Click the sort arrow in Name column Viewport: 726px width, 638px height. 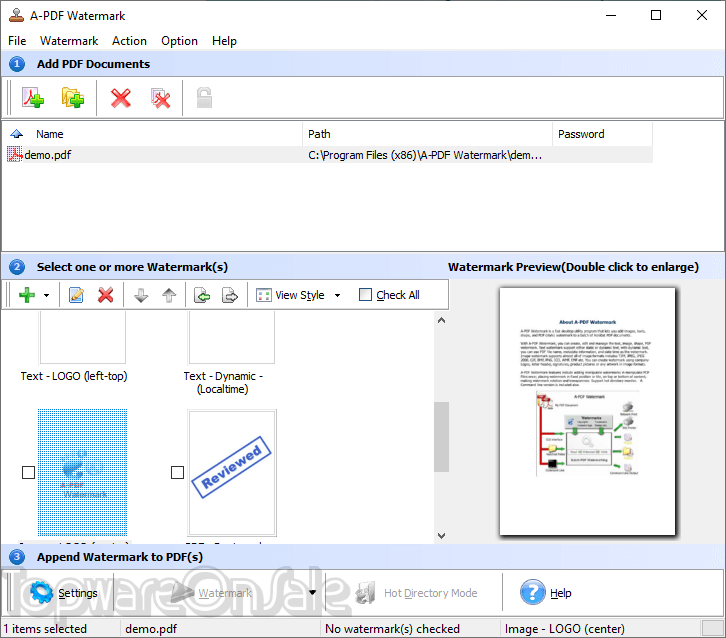click(x=17, y=134)
